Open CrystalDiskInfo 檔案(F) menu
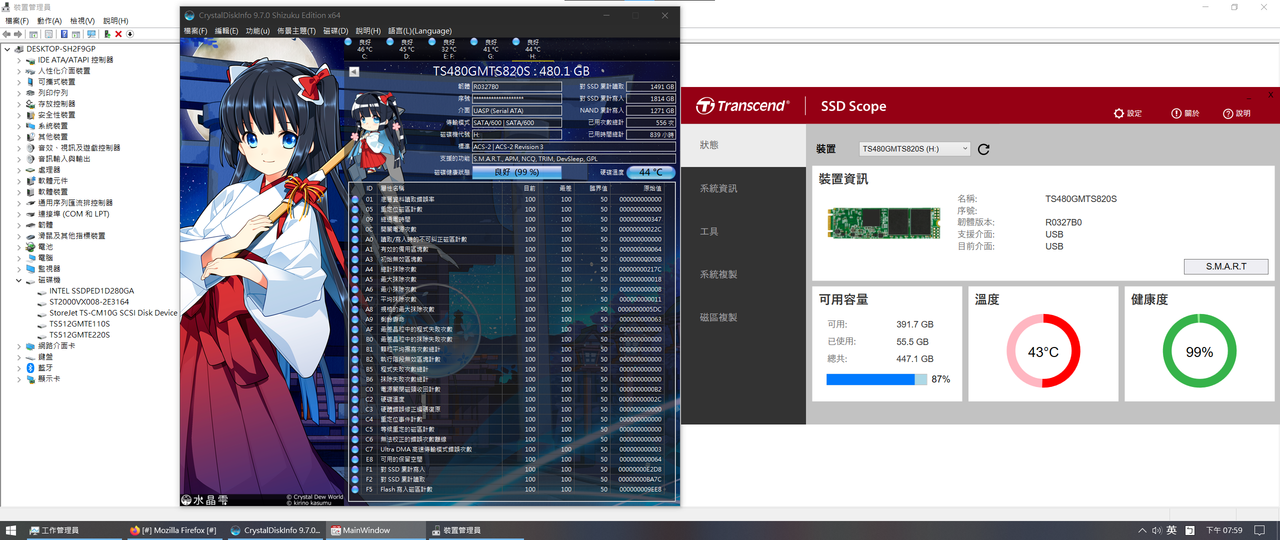The width and height of the screenshot is (1280, 540). (x=195, y=31)
